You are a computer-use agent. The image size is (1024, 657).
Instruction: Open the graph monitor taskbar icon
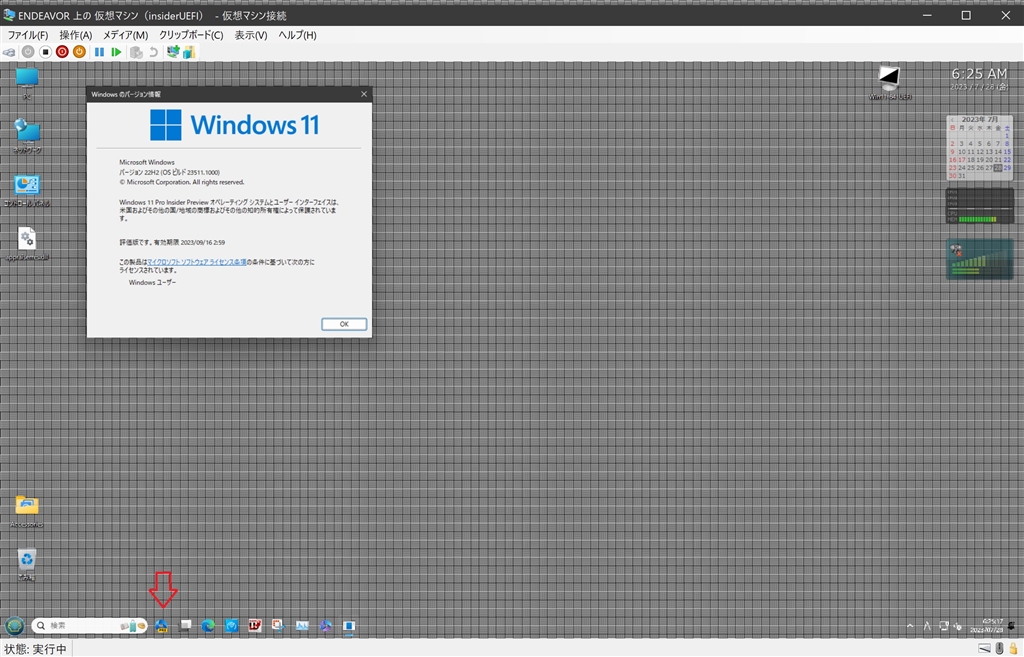(302, 626)
